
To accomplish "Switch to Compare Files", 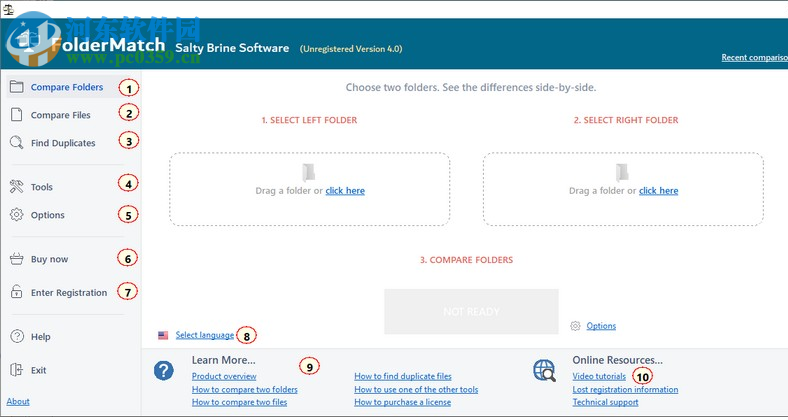I will click(60, 115).
